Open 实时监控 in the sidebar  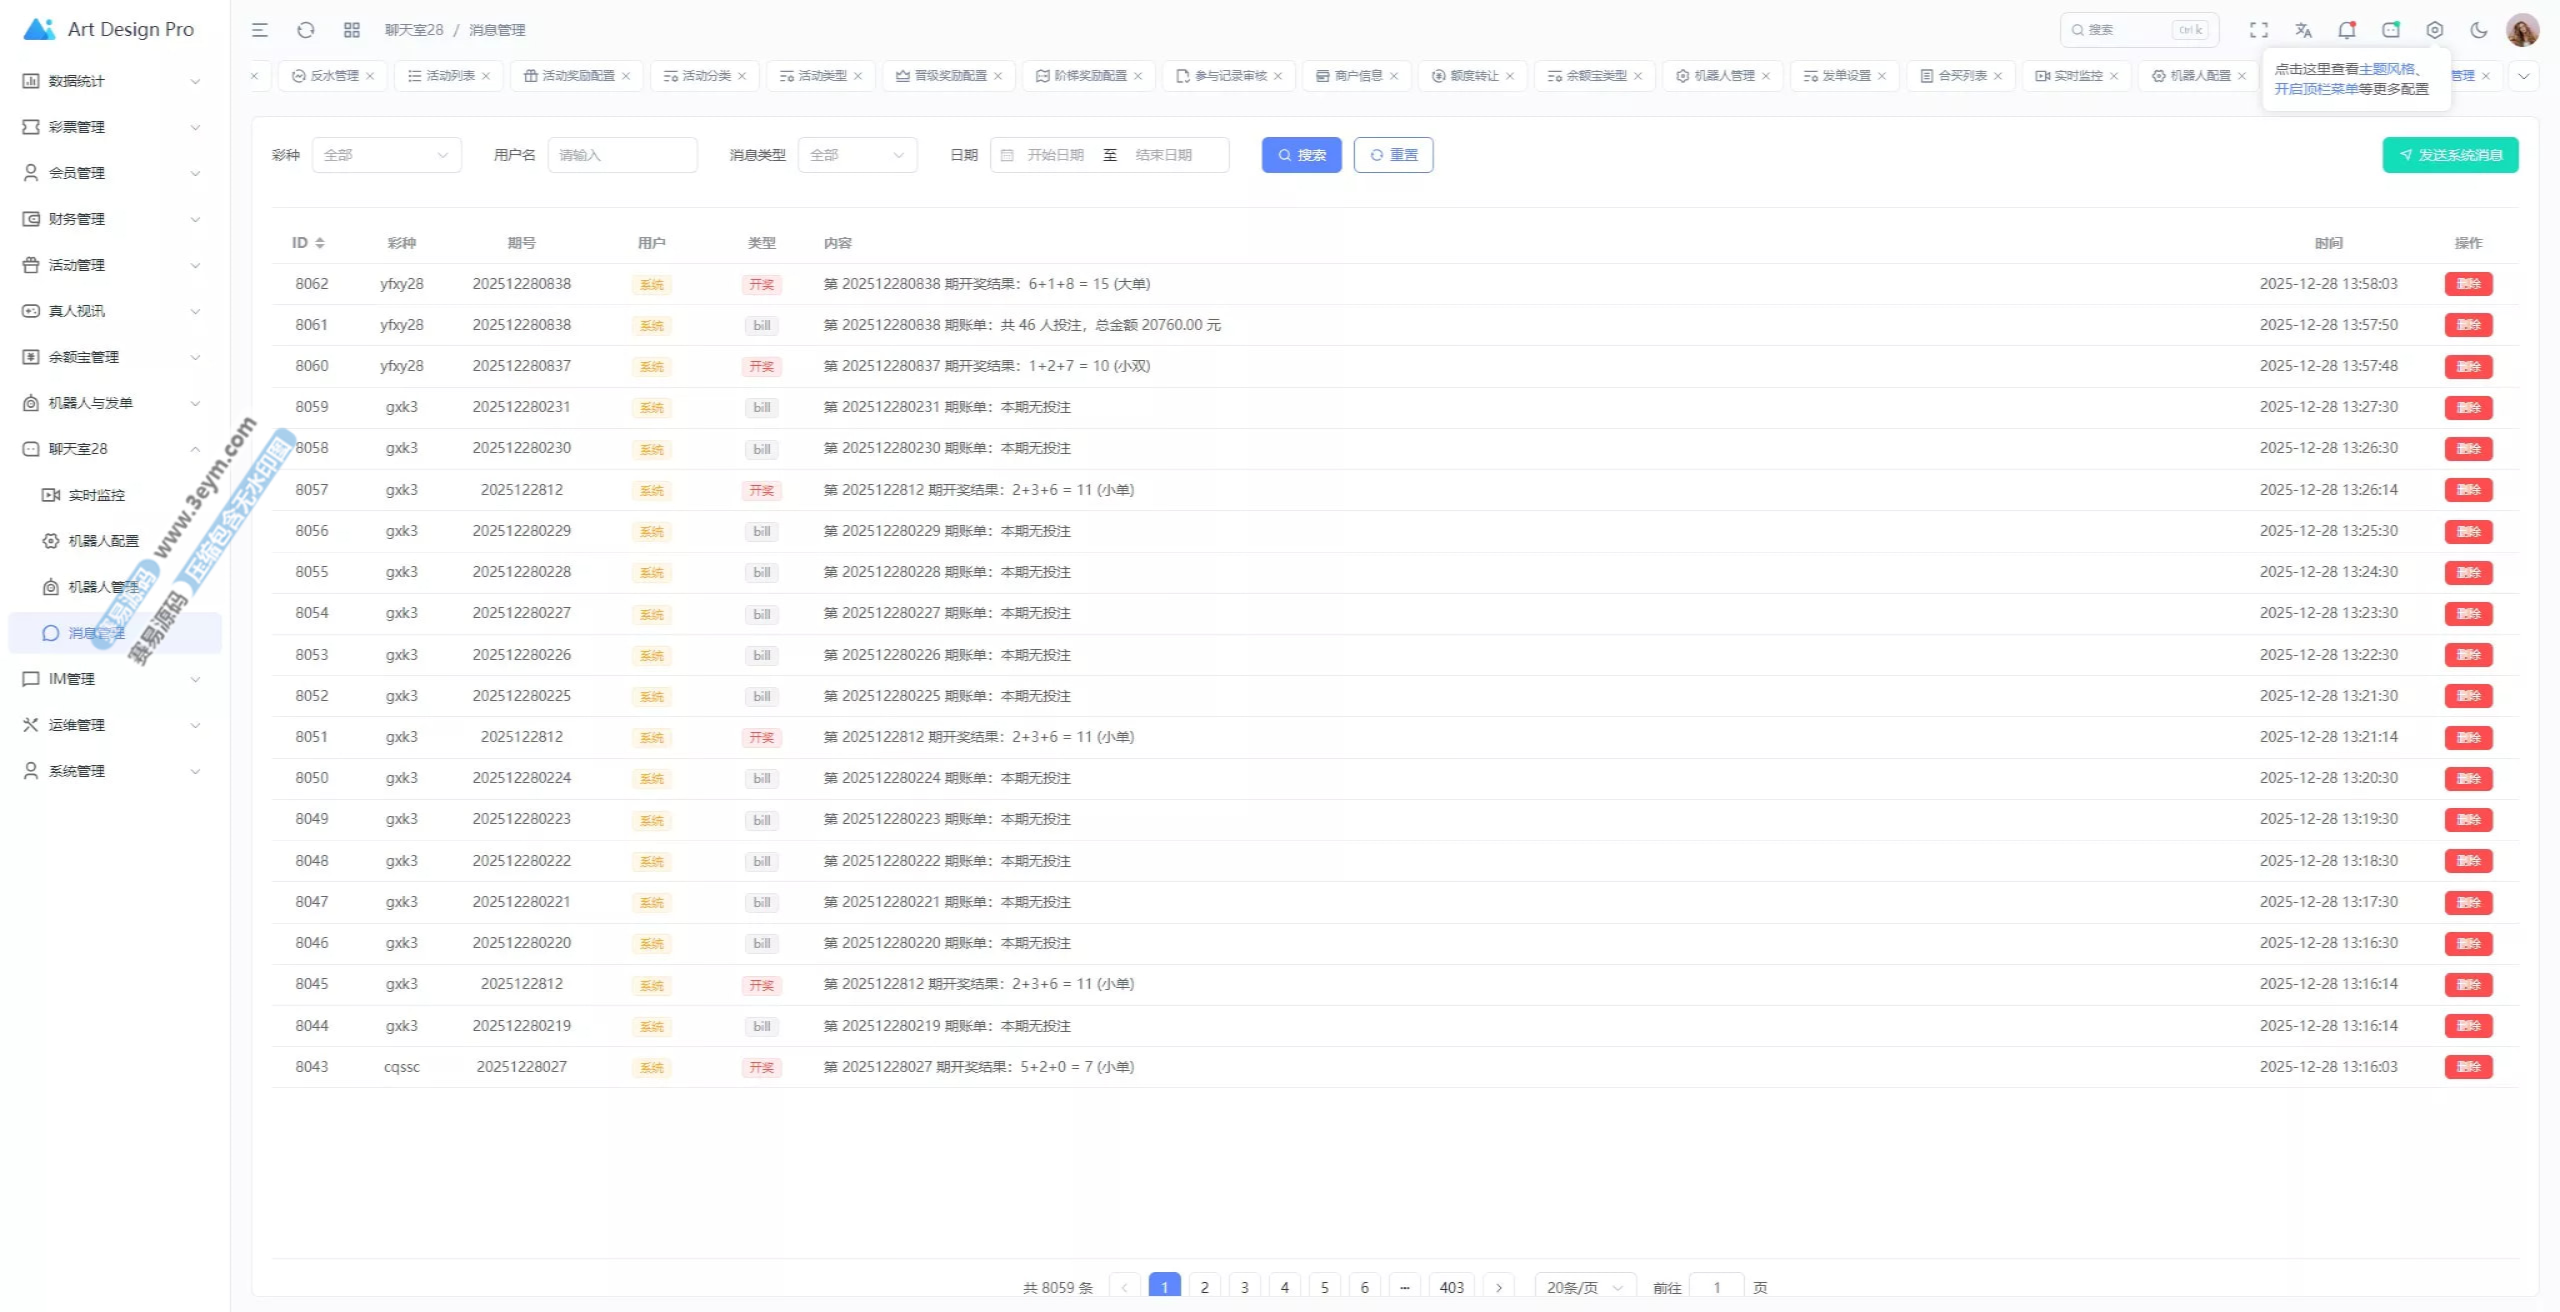click(x=97, y=495)
